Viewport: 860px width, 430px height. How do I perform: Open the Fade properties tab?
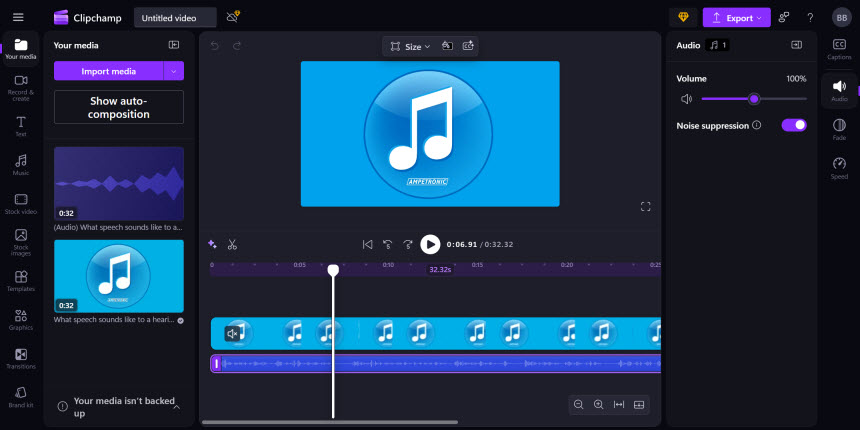(x=839, y=129)
